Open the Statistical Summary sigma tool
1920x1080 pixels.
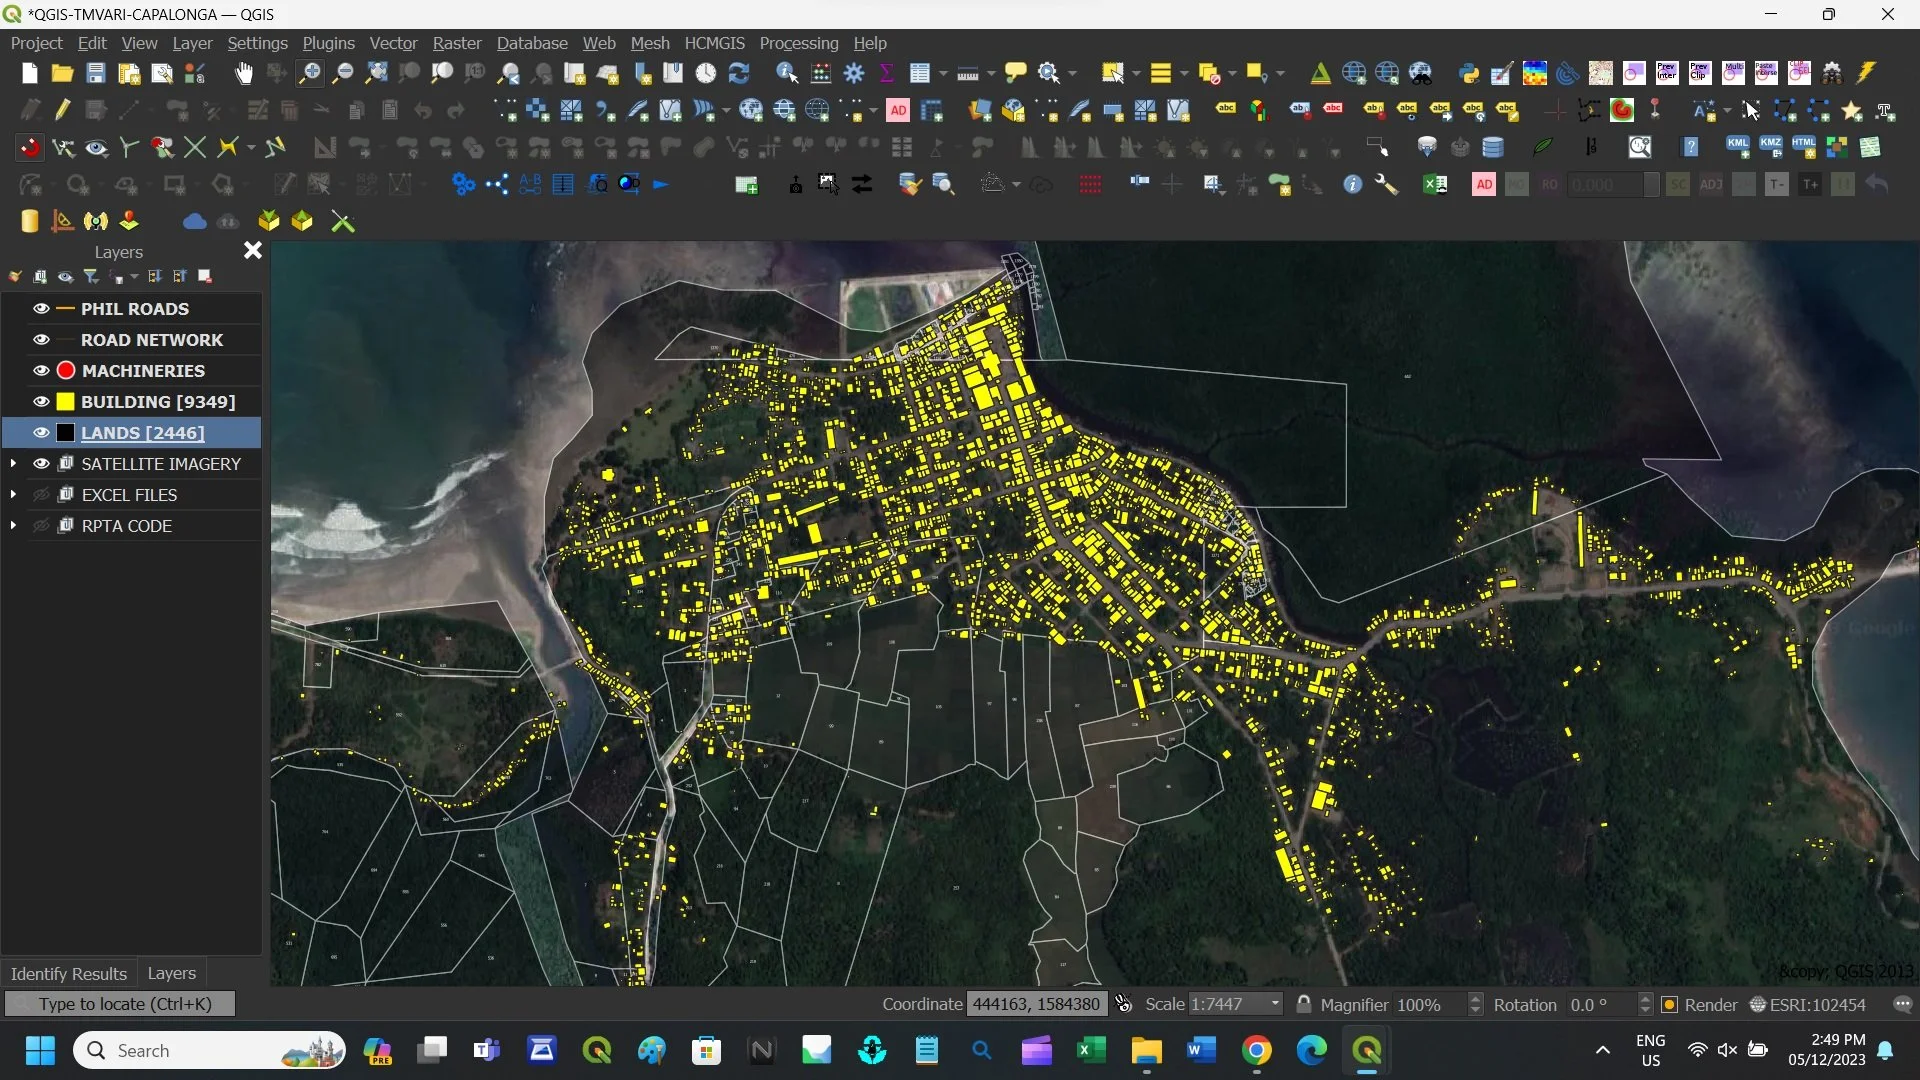886,73
